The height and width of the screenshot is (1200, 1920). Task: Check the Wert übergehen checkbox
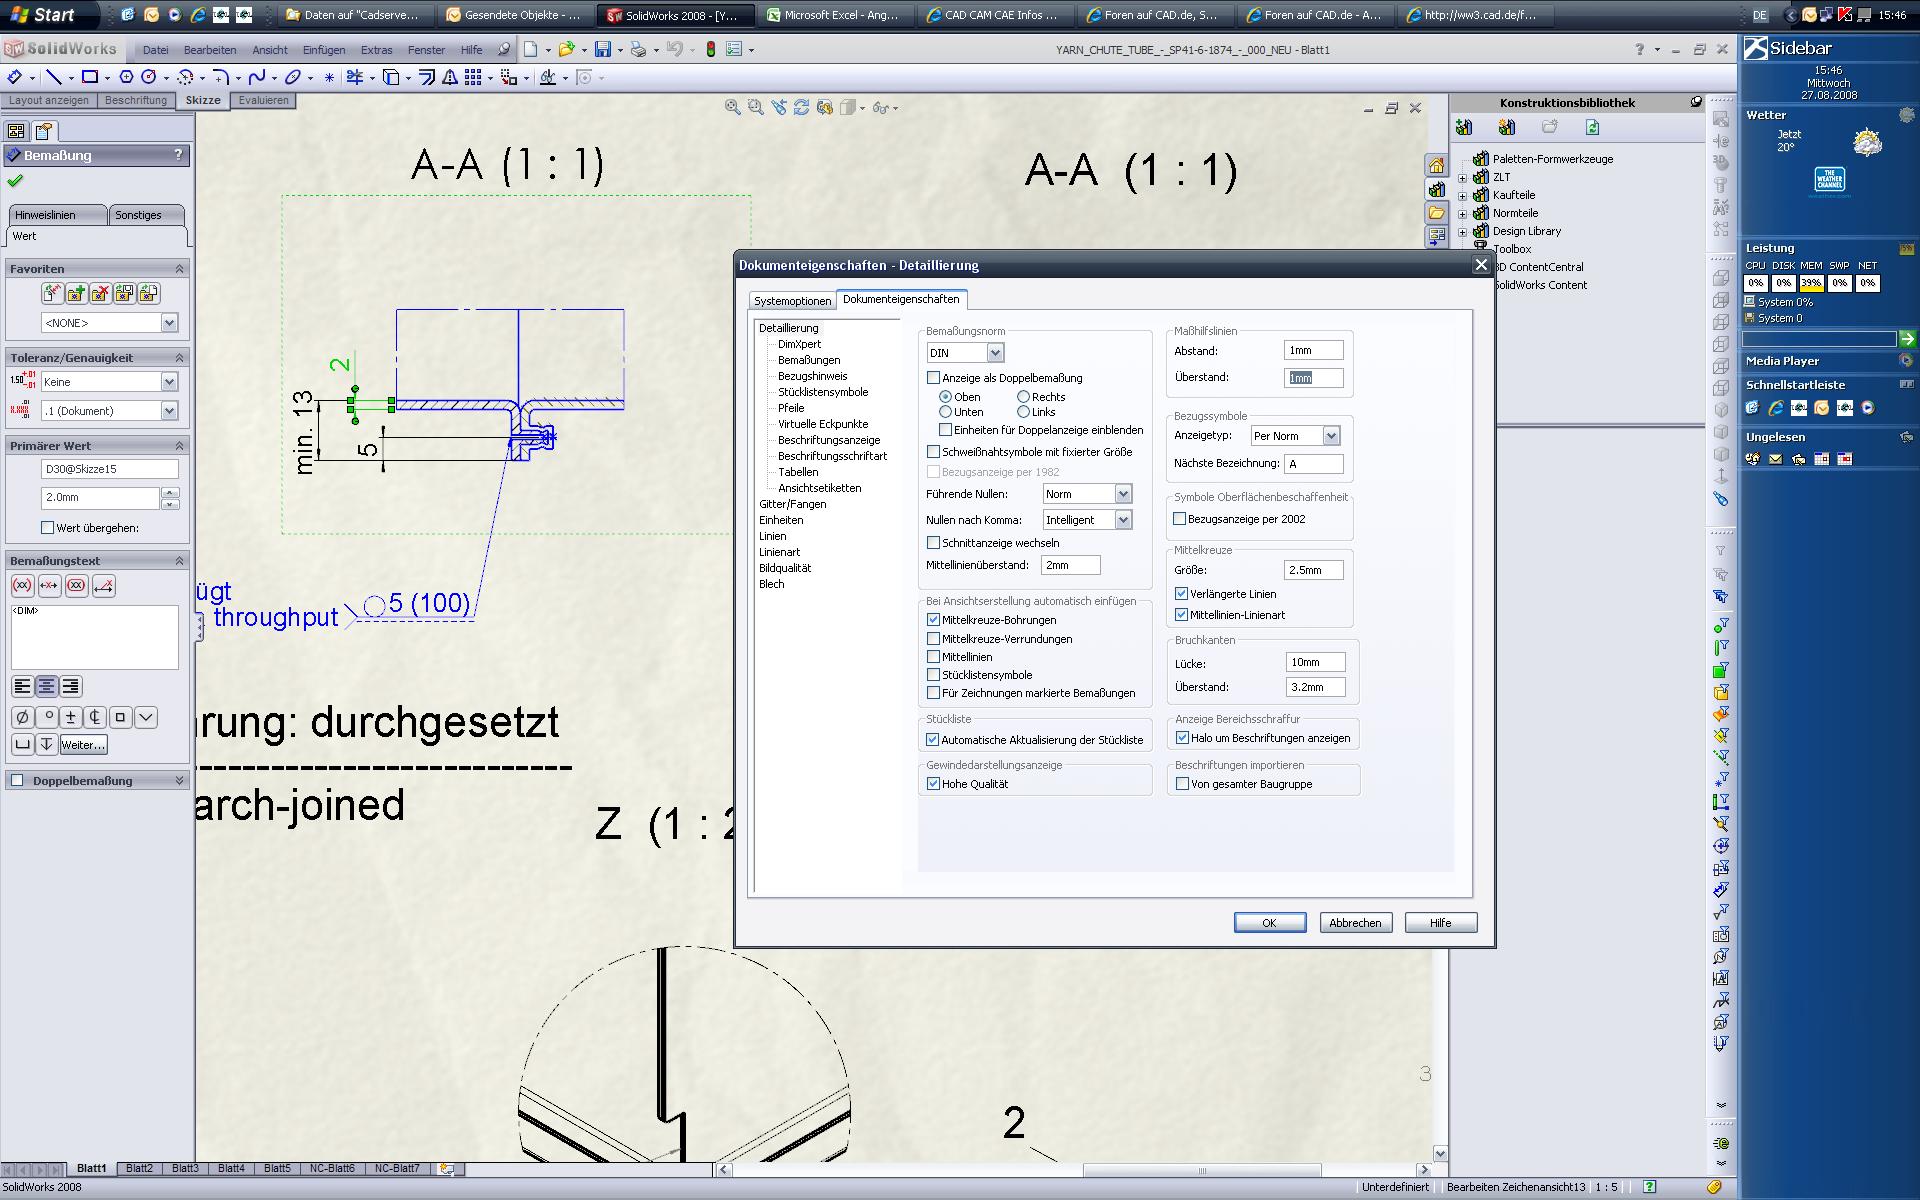point(47,528)
